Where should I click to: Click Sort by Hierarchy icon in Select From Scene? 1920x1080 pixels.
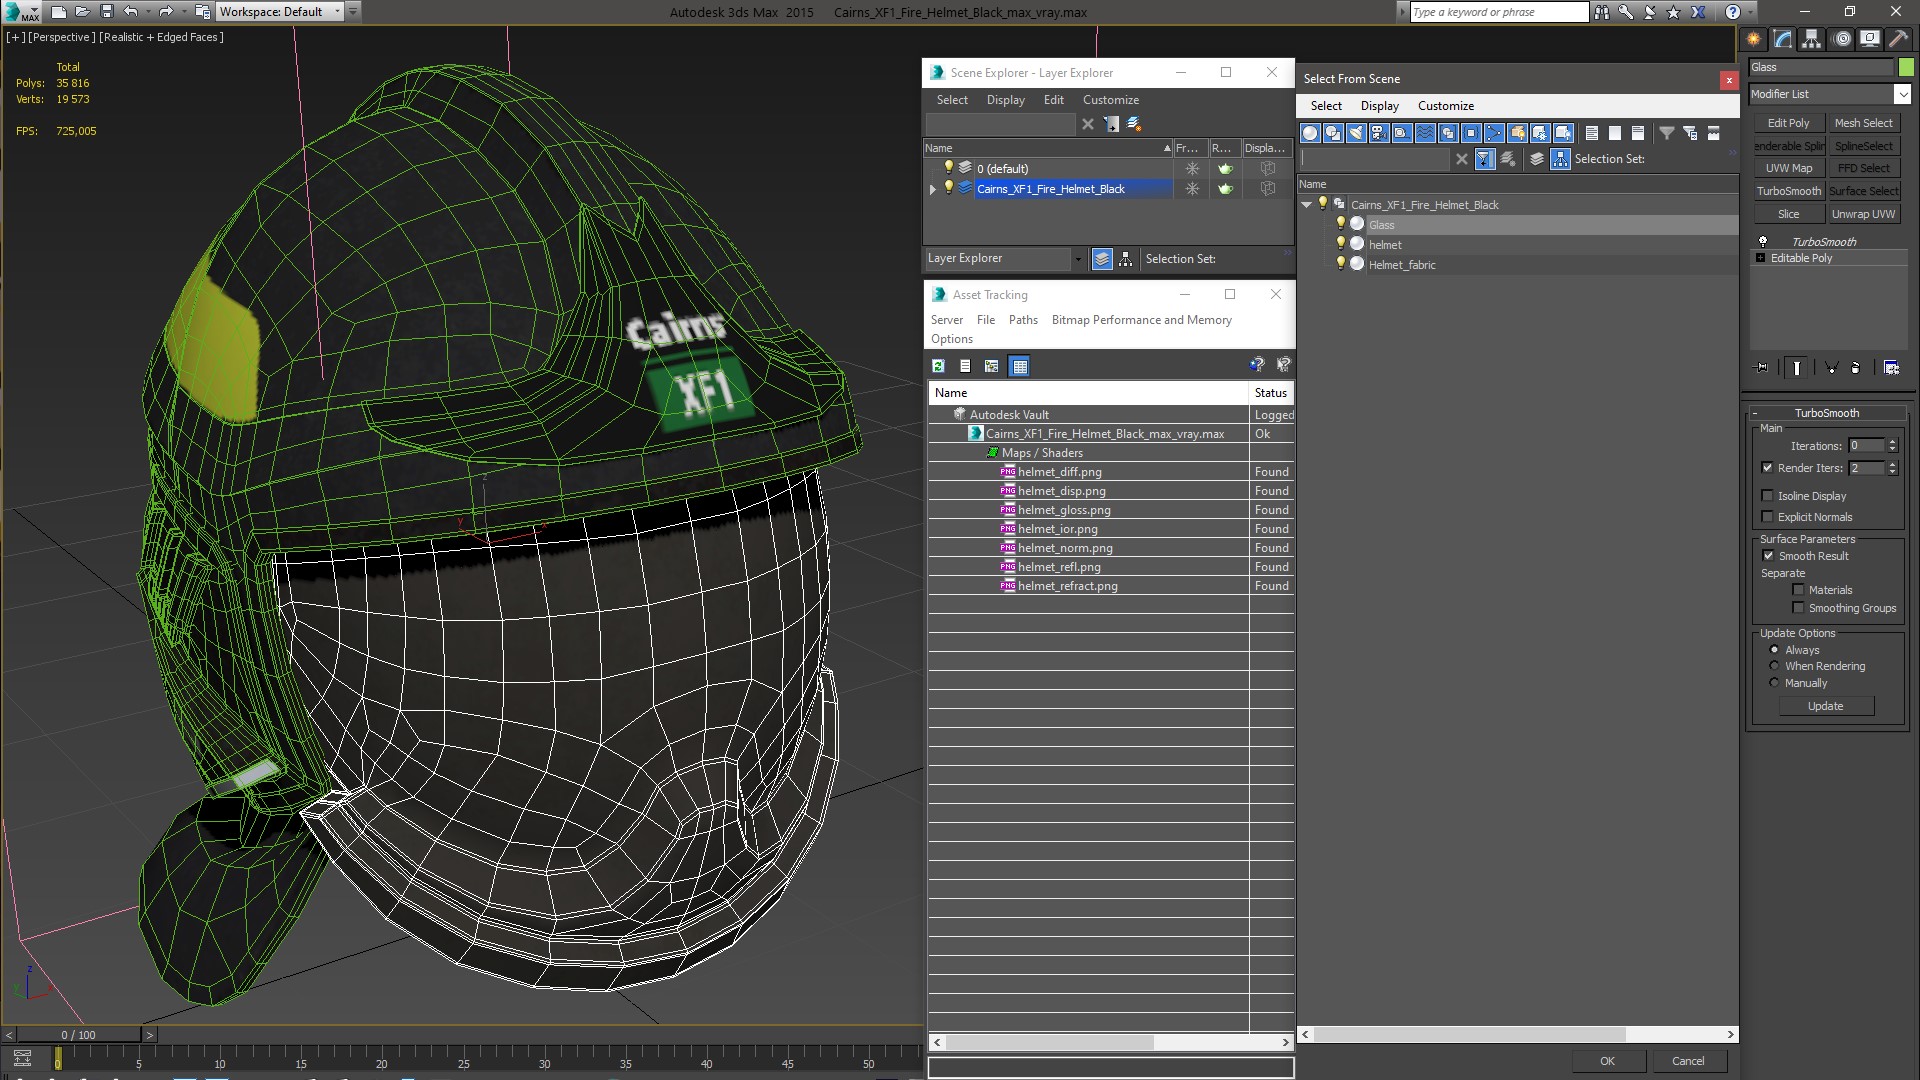[1561, 159]
